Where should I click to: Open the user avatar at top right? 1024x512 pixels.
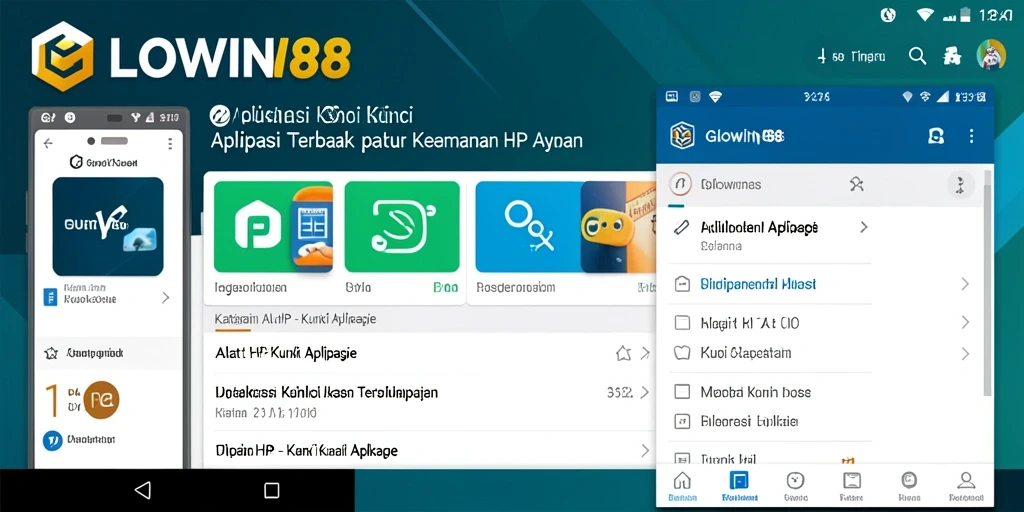tap(991, 55)
